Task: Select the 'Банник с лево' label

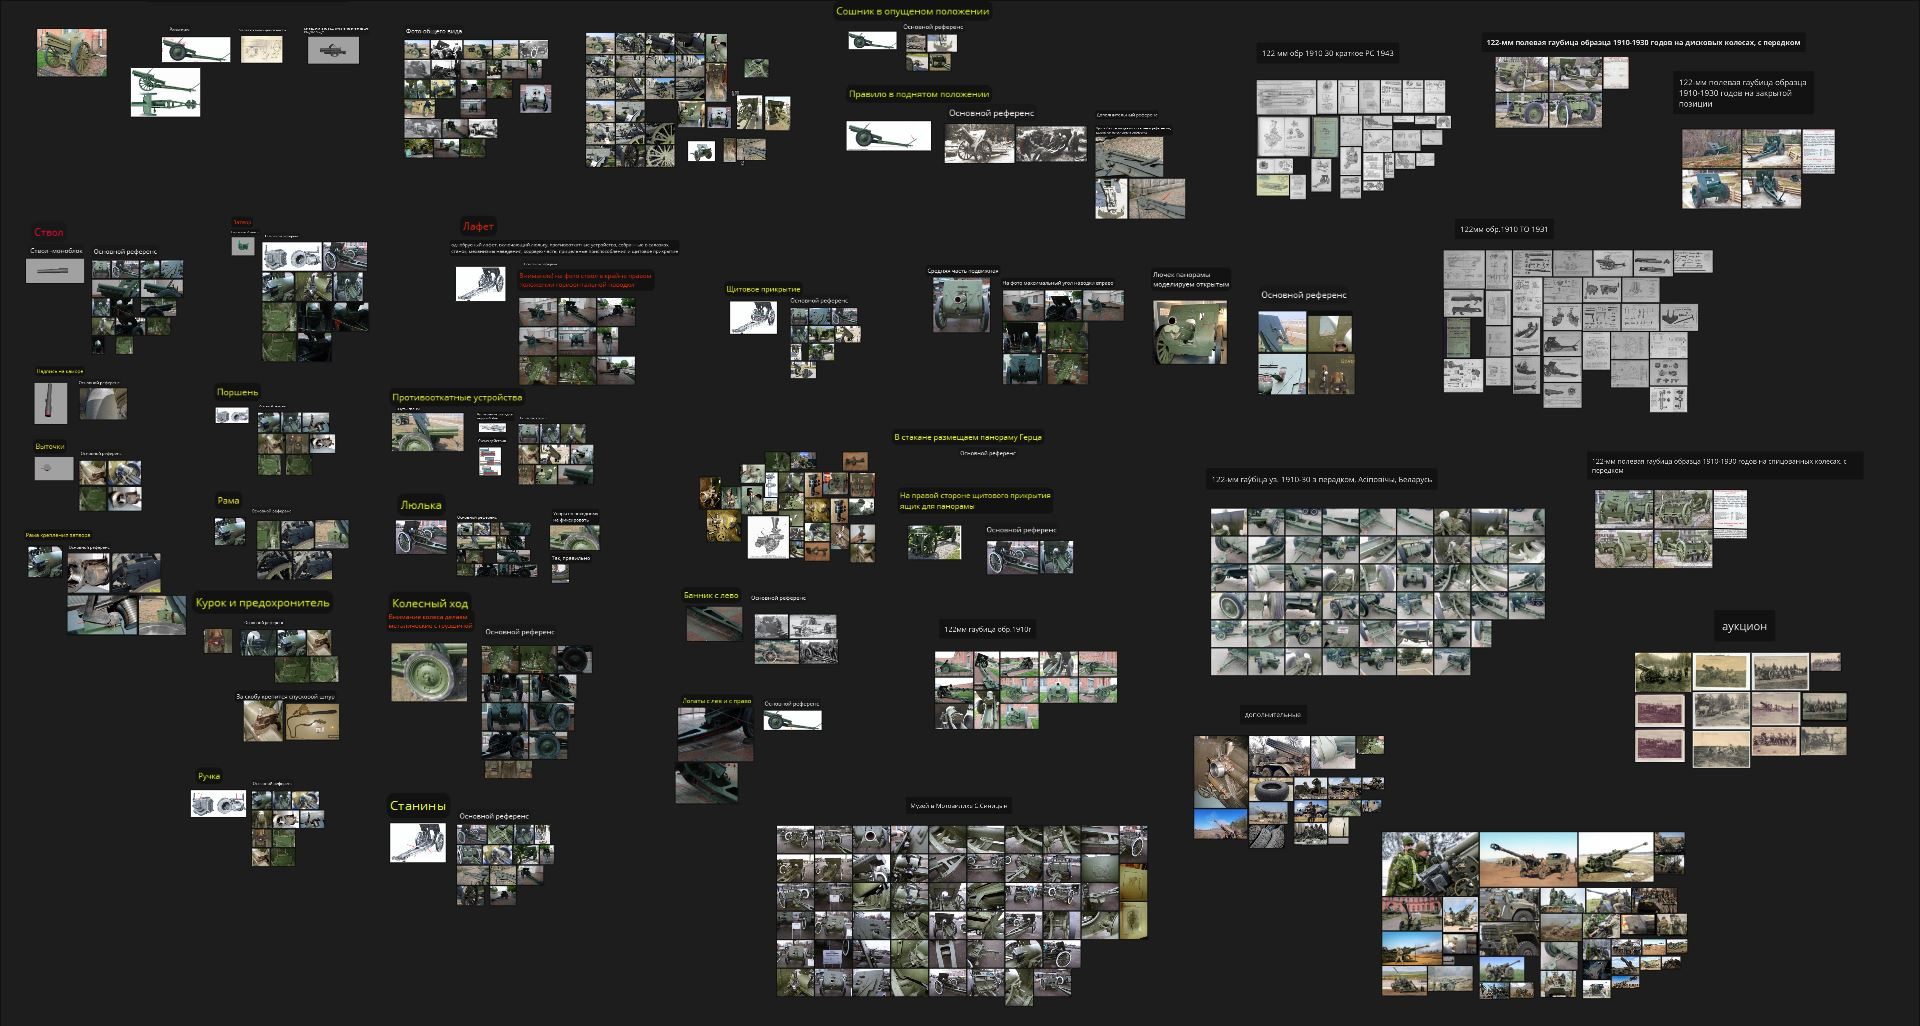Action: coord(711,595)
